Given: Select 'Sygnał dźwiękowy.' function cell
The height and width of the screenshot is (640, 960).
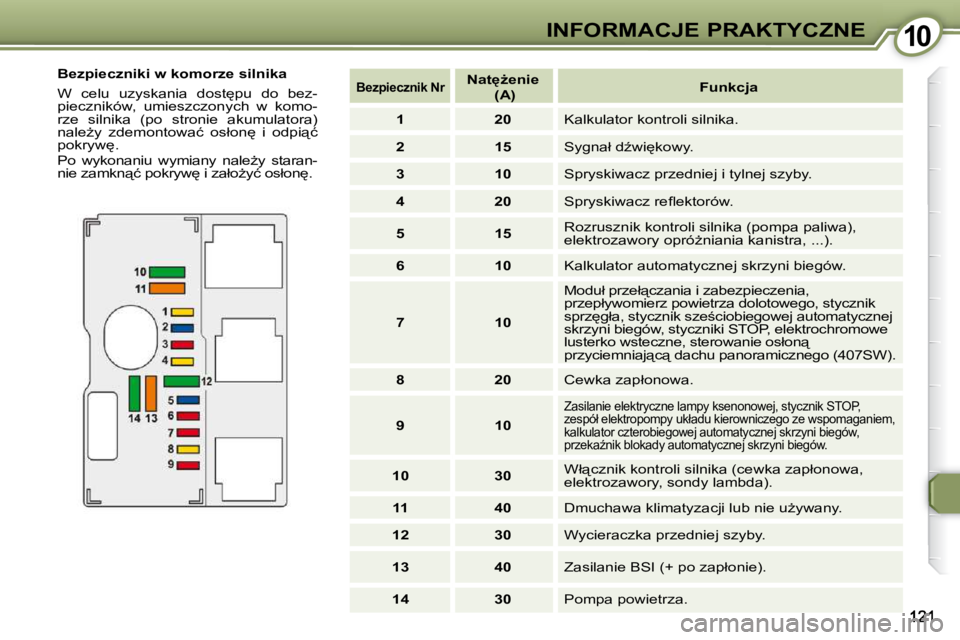Looking at the screenshot, I should (730, 146).
